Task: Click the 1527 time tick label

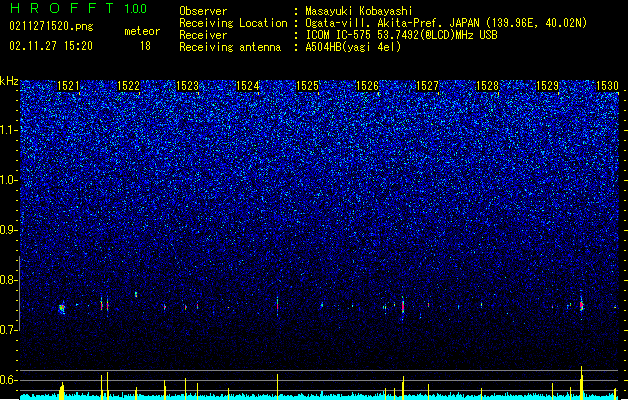Action: [x=427, y=86]
